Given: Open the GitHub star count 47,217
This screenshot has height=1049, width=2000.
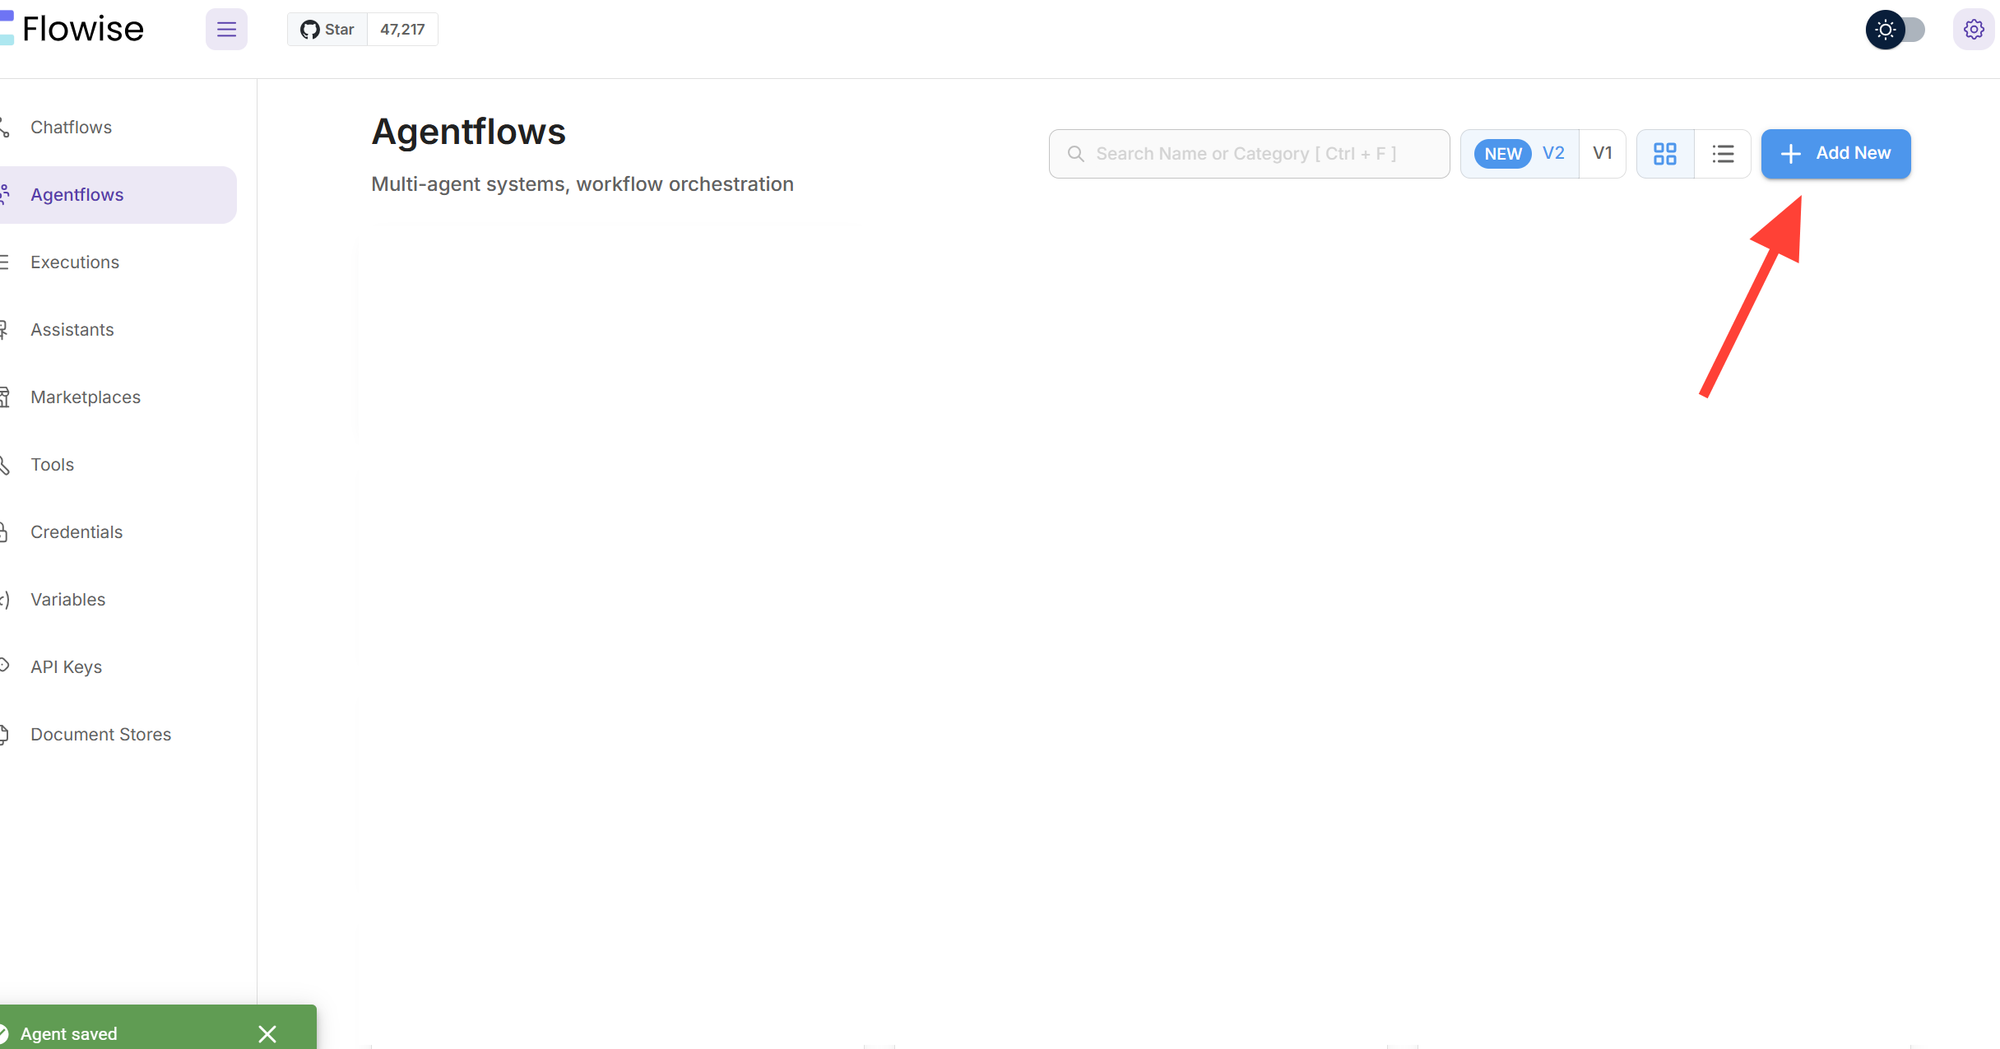Looking at the screenshot, I should tap(402, 30).
